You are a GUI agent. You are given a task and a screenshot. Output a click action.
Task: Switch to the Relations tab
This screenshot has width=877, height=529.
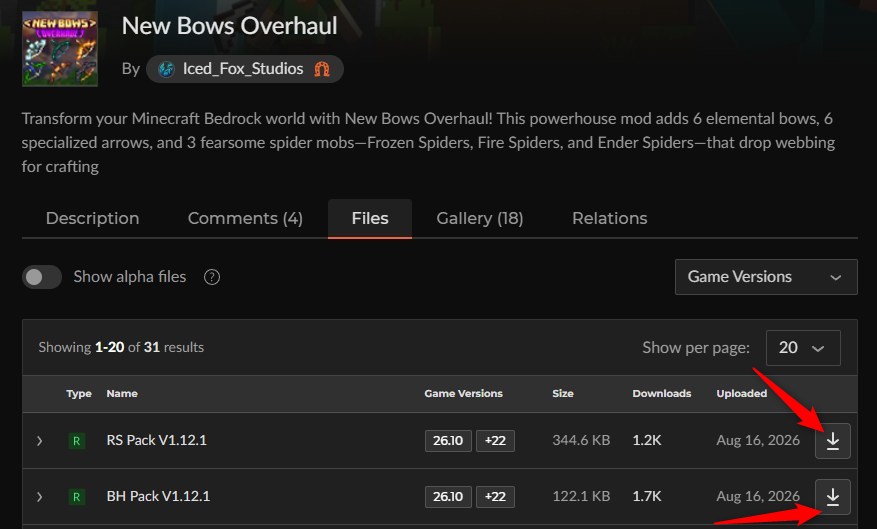point(610,219)
